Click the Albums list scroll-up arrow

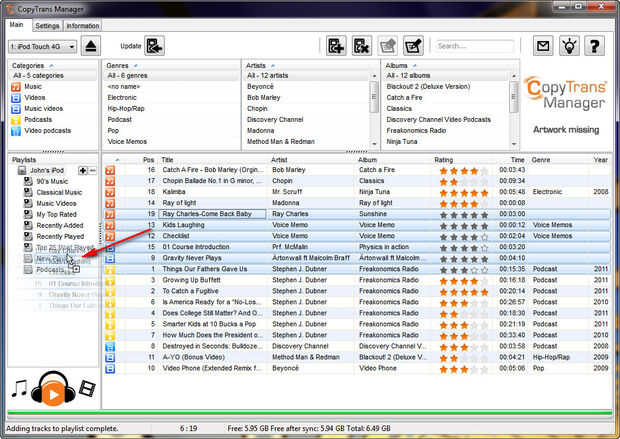pyautogui.click(x=514, y=76)
